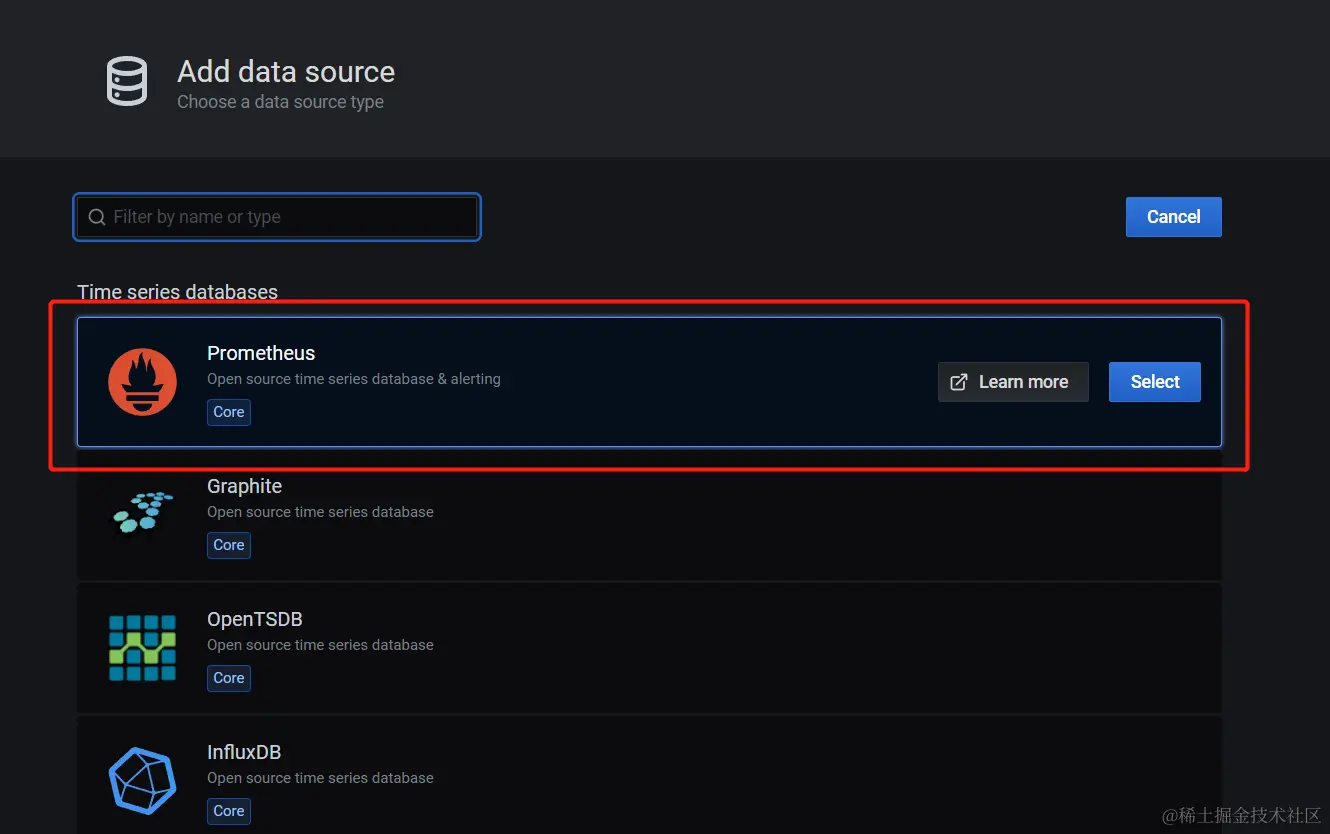This screenshot has height=834, width=1330.
Task: Click the Core badge under OpenTSDB
Action: point(229,678)
